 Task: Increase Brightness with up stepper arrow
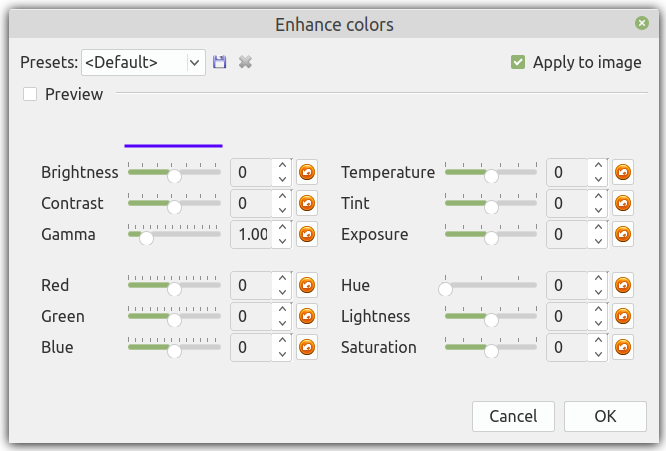282,165
